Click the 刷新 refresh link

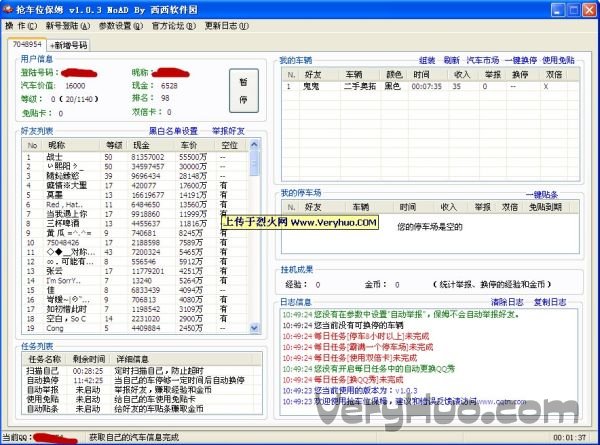(453, 60)
